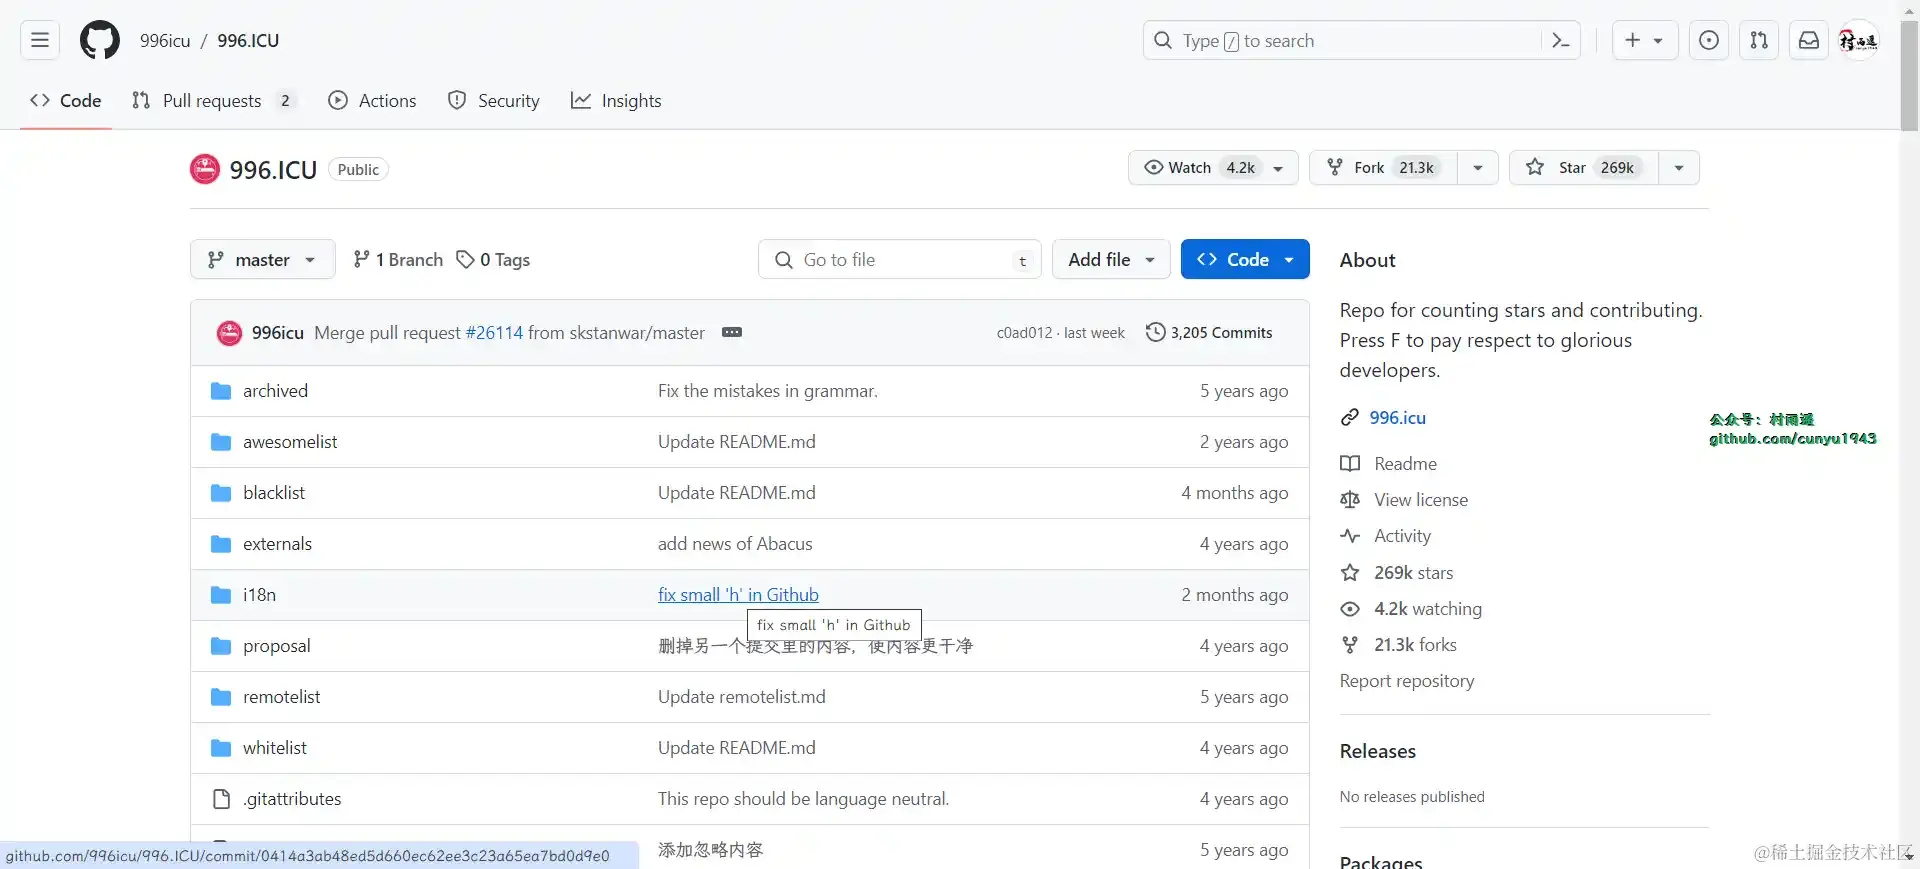
Task: Expand the commit message ellipsis
Action: pyautogui.click(x=732, y=332)
